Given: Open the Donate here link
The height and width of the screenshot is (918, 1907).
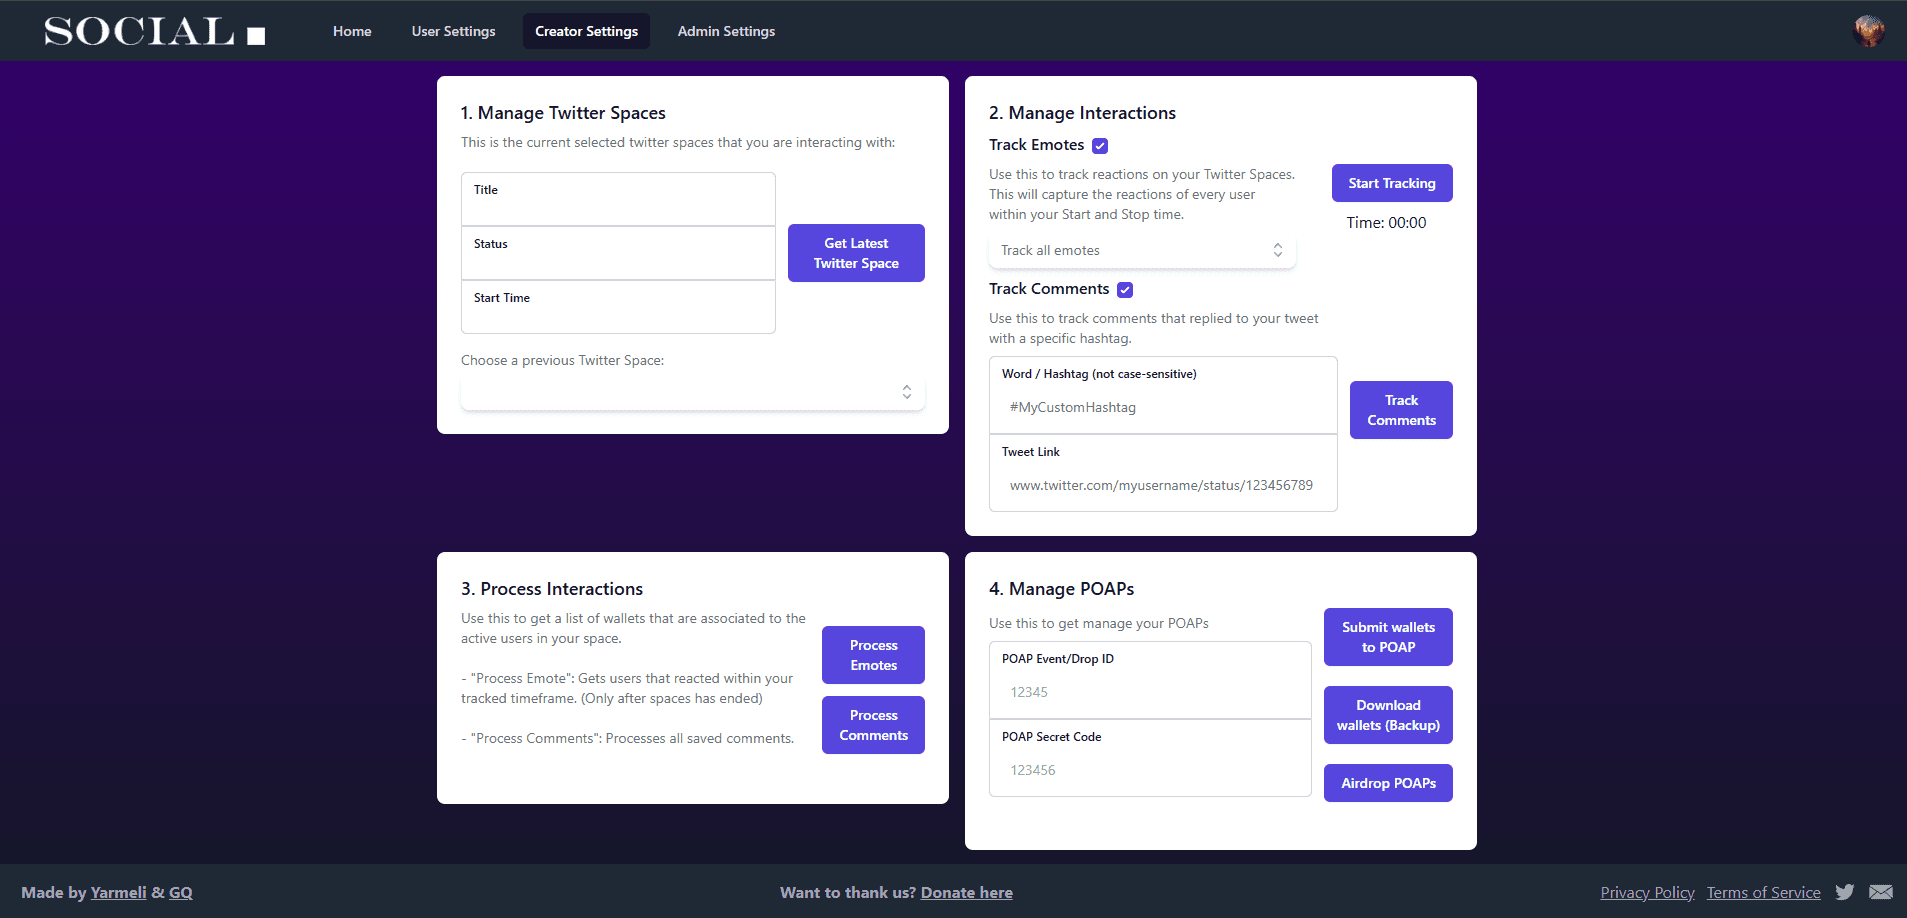Looking at the screenshot, I should (x=965, y=892).
